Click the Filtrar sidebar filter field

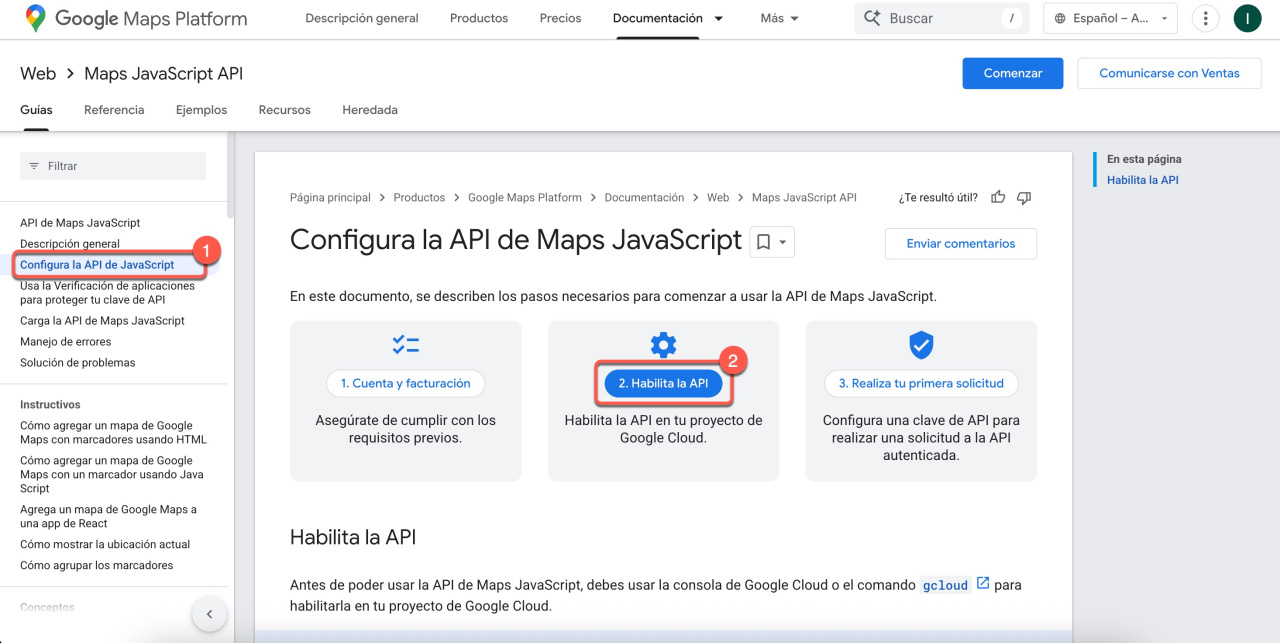(112, 166)
